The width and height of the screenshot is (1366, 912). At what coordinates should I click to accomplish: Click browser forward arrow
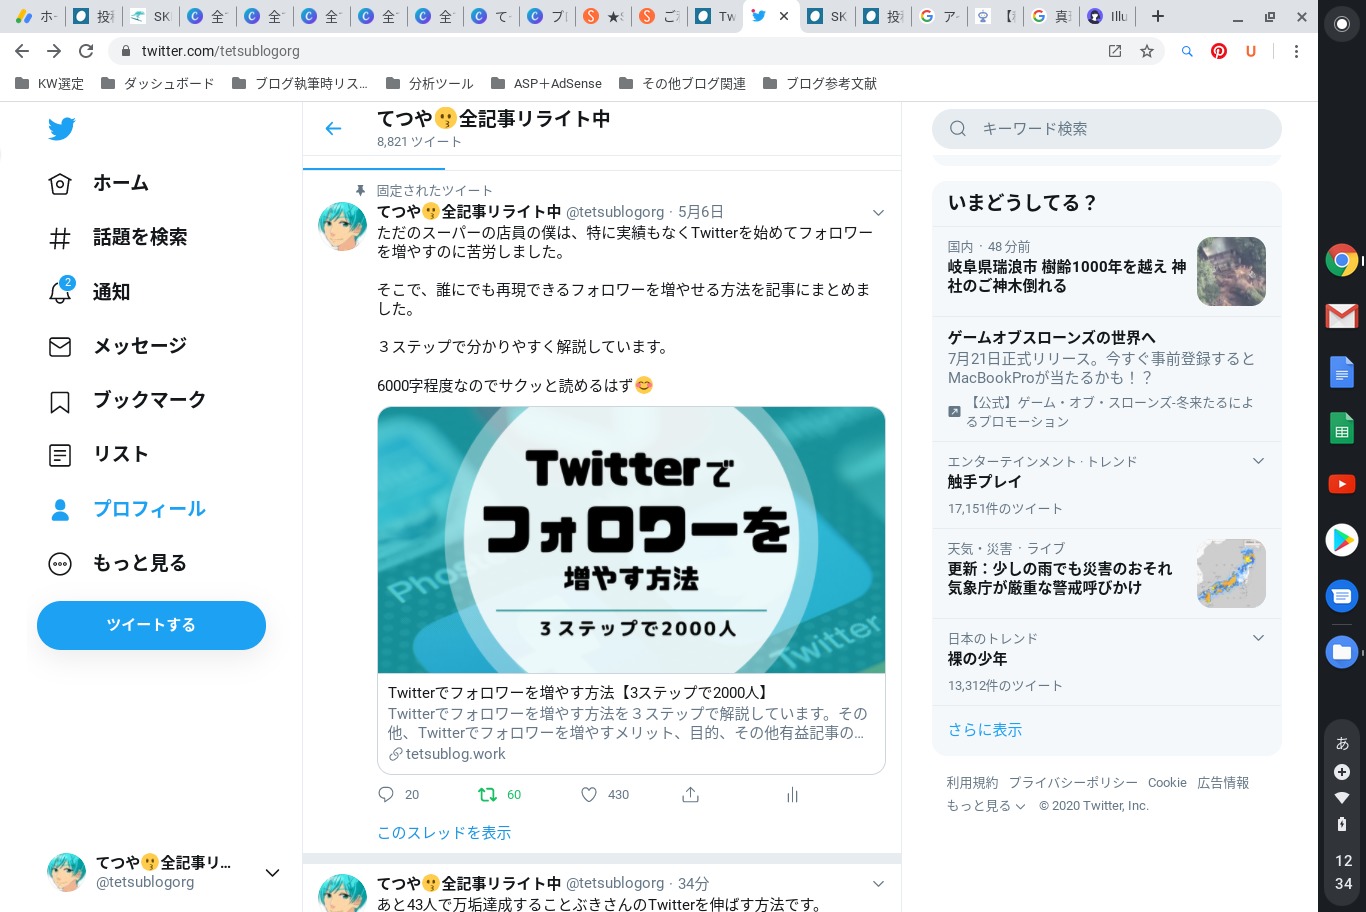54,51
